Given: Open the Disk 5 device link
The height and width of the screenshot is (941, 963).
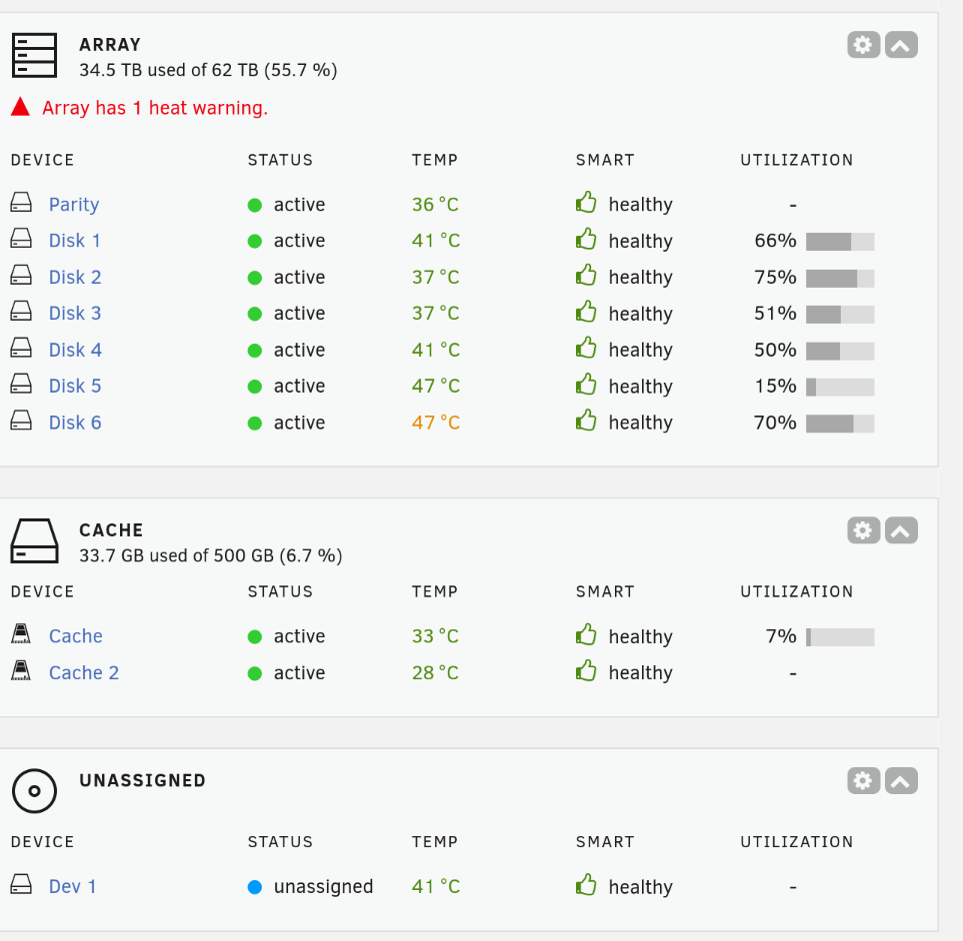Looking at the screenshot, I should (75, 386).
